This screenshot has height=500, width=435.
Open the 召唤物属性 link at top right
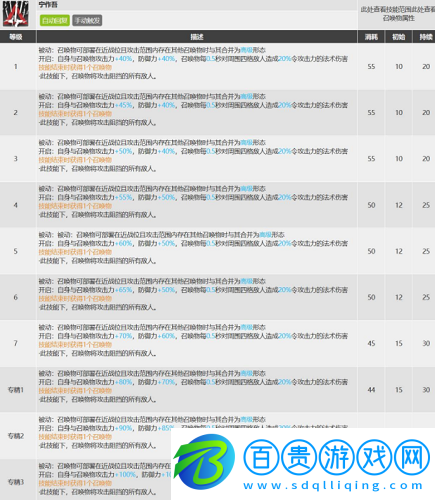[399, 18]
